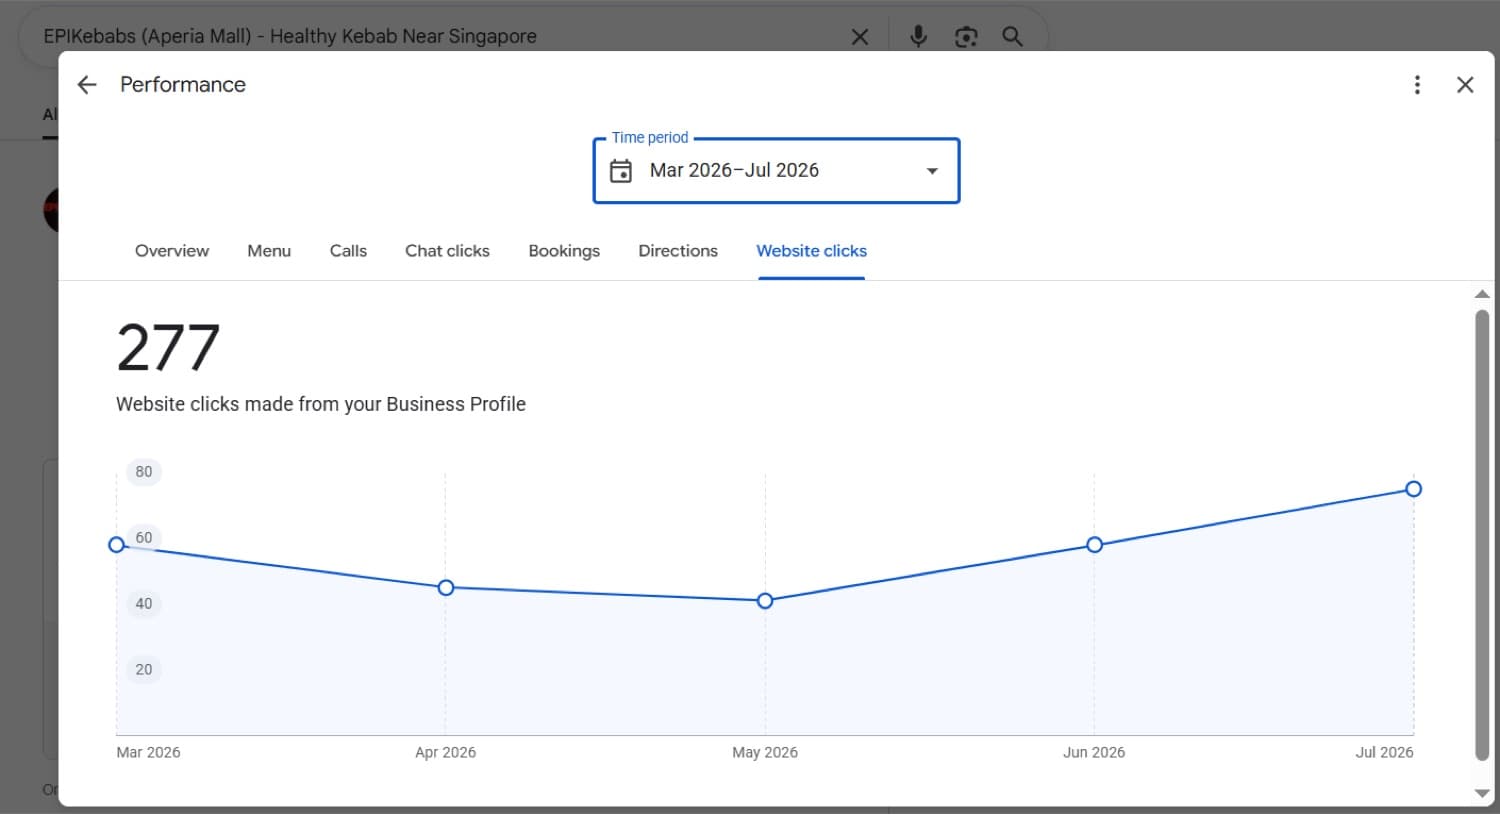The width and height of the screenshot is (1500, 814).
Task: Run search with magnifying glass icon
Action: (x=1012, y=37)
